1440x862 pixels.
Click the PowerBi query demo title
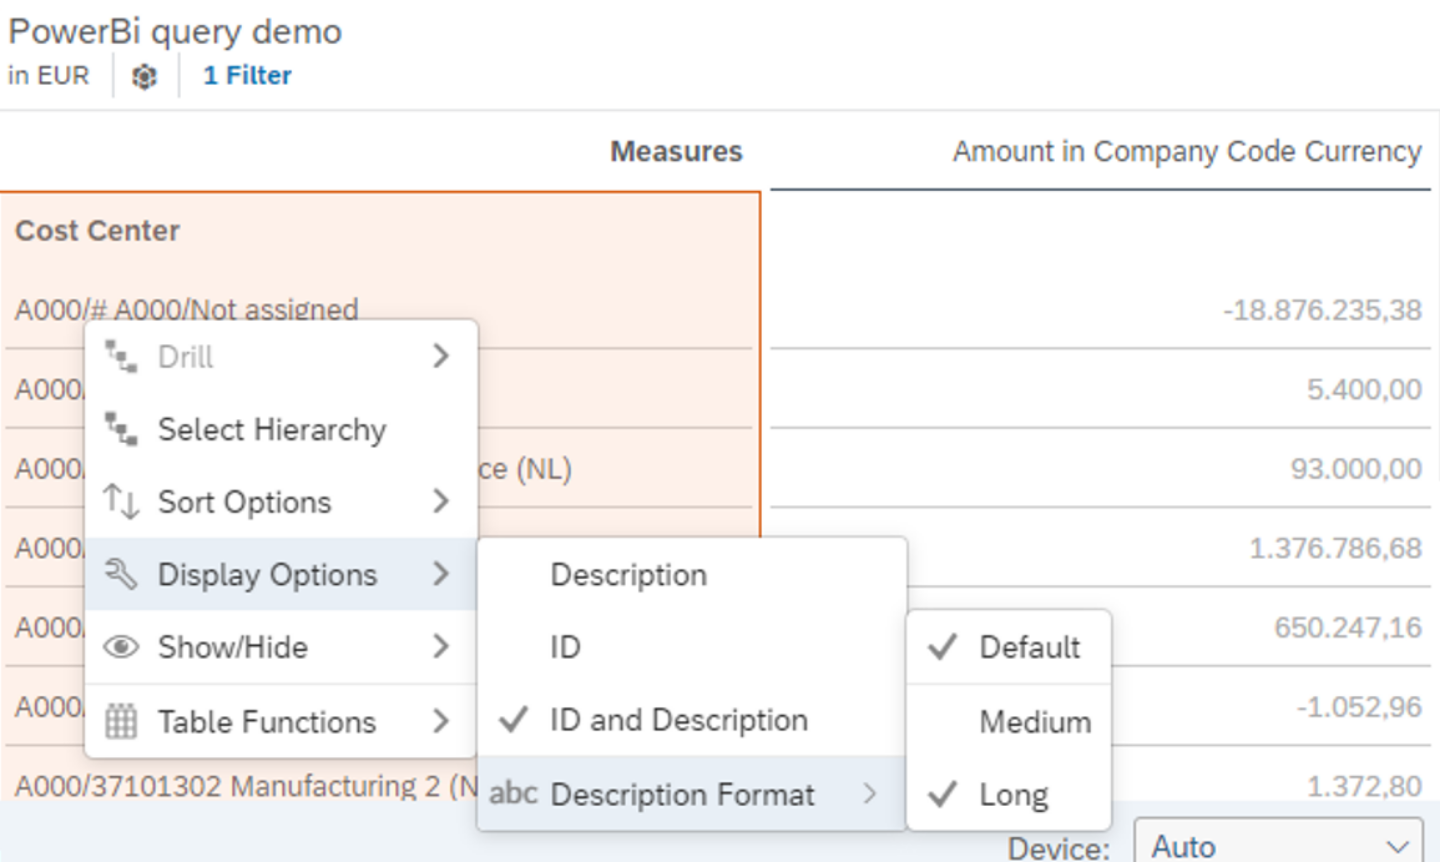[x=175, y=32]
